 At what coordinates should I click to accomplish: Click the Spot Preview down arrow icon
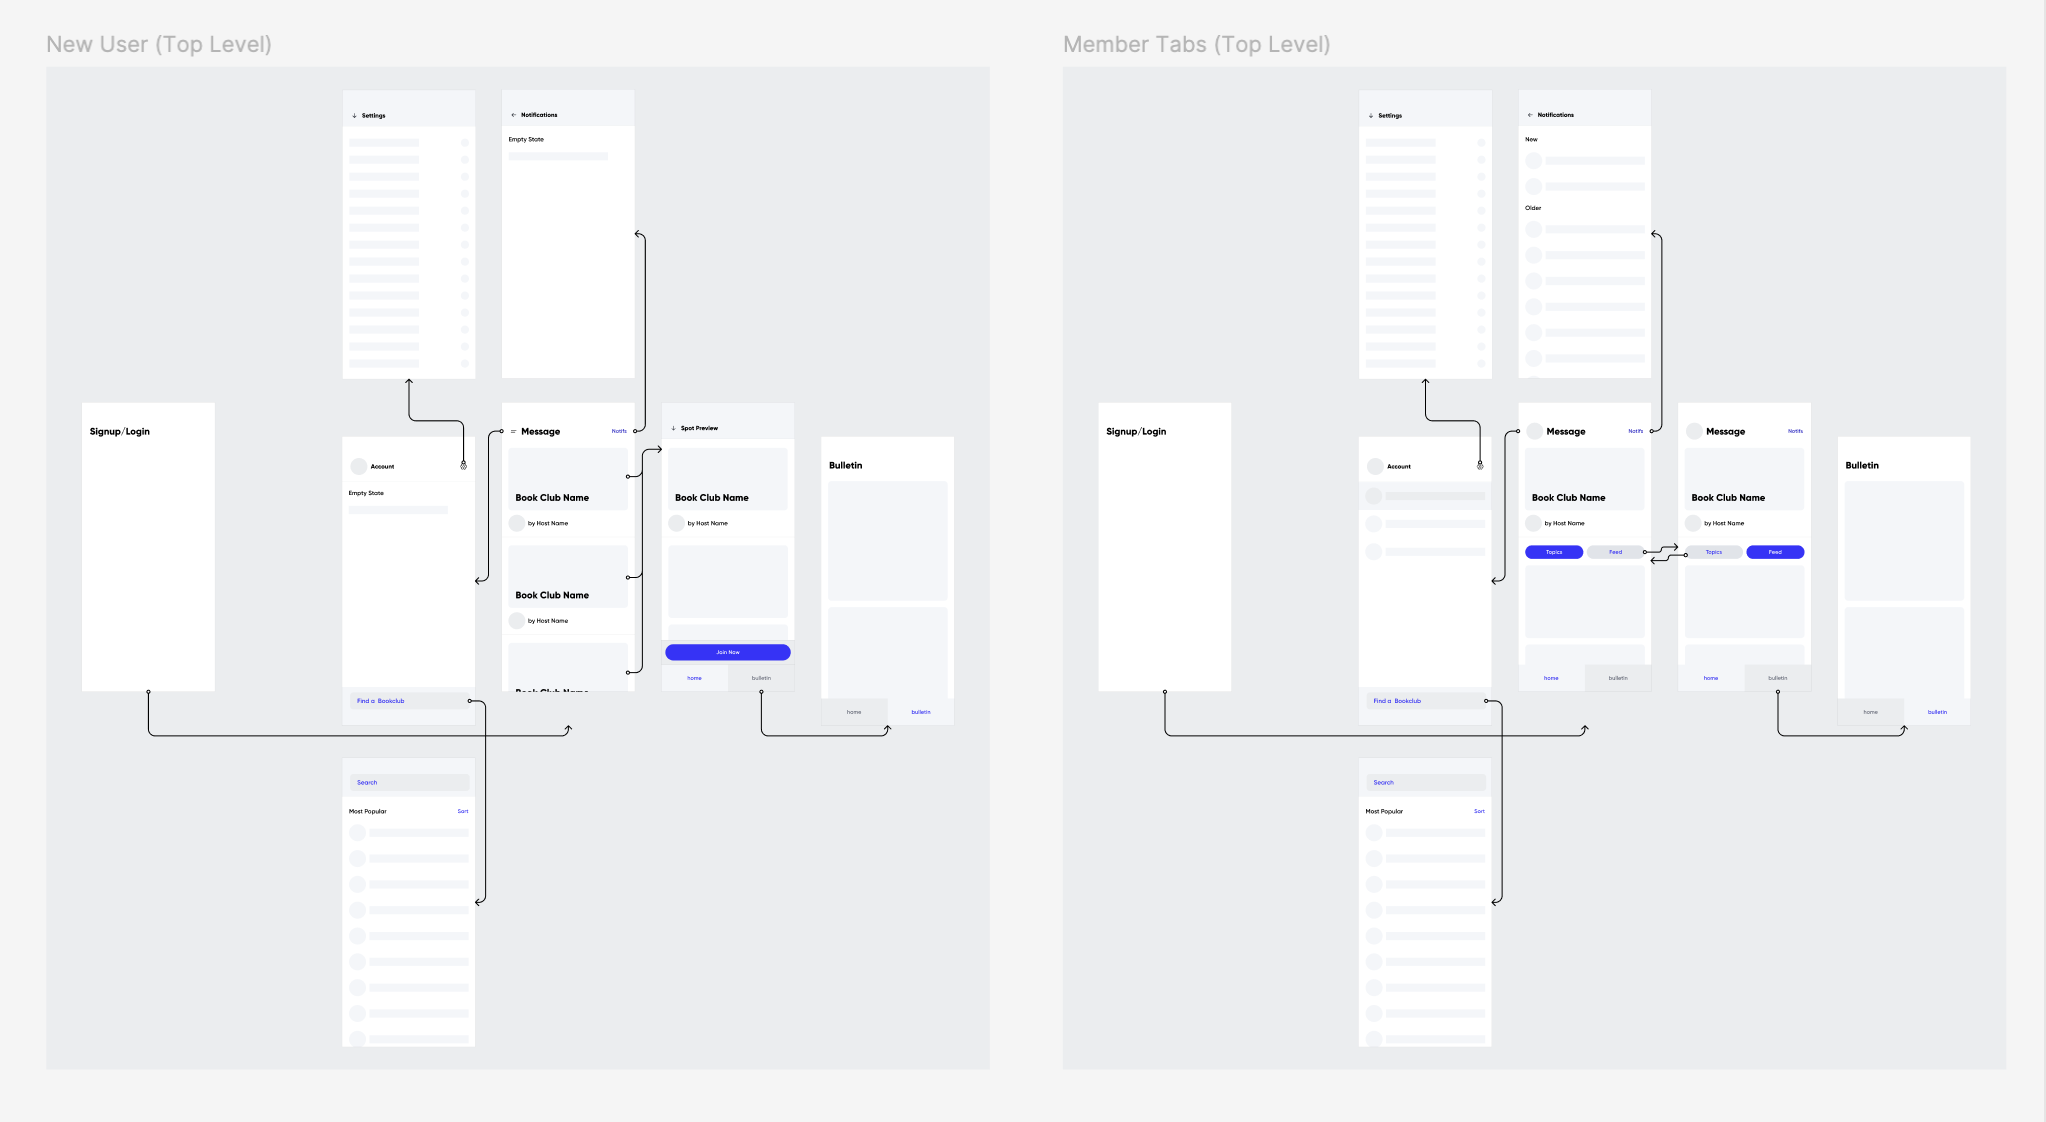673,428
